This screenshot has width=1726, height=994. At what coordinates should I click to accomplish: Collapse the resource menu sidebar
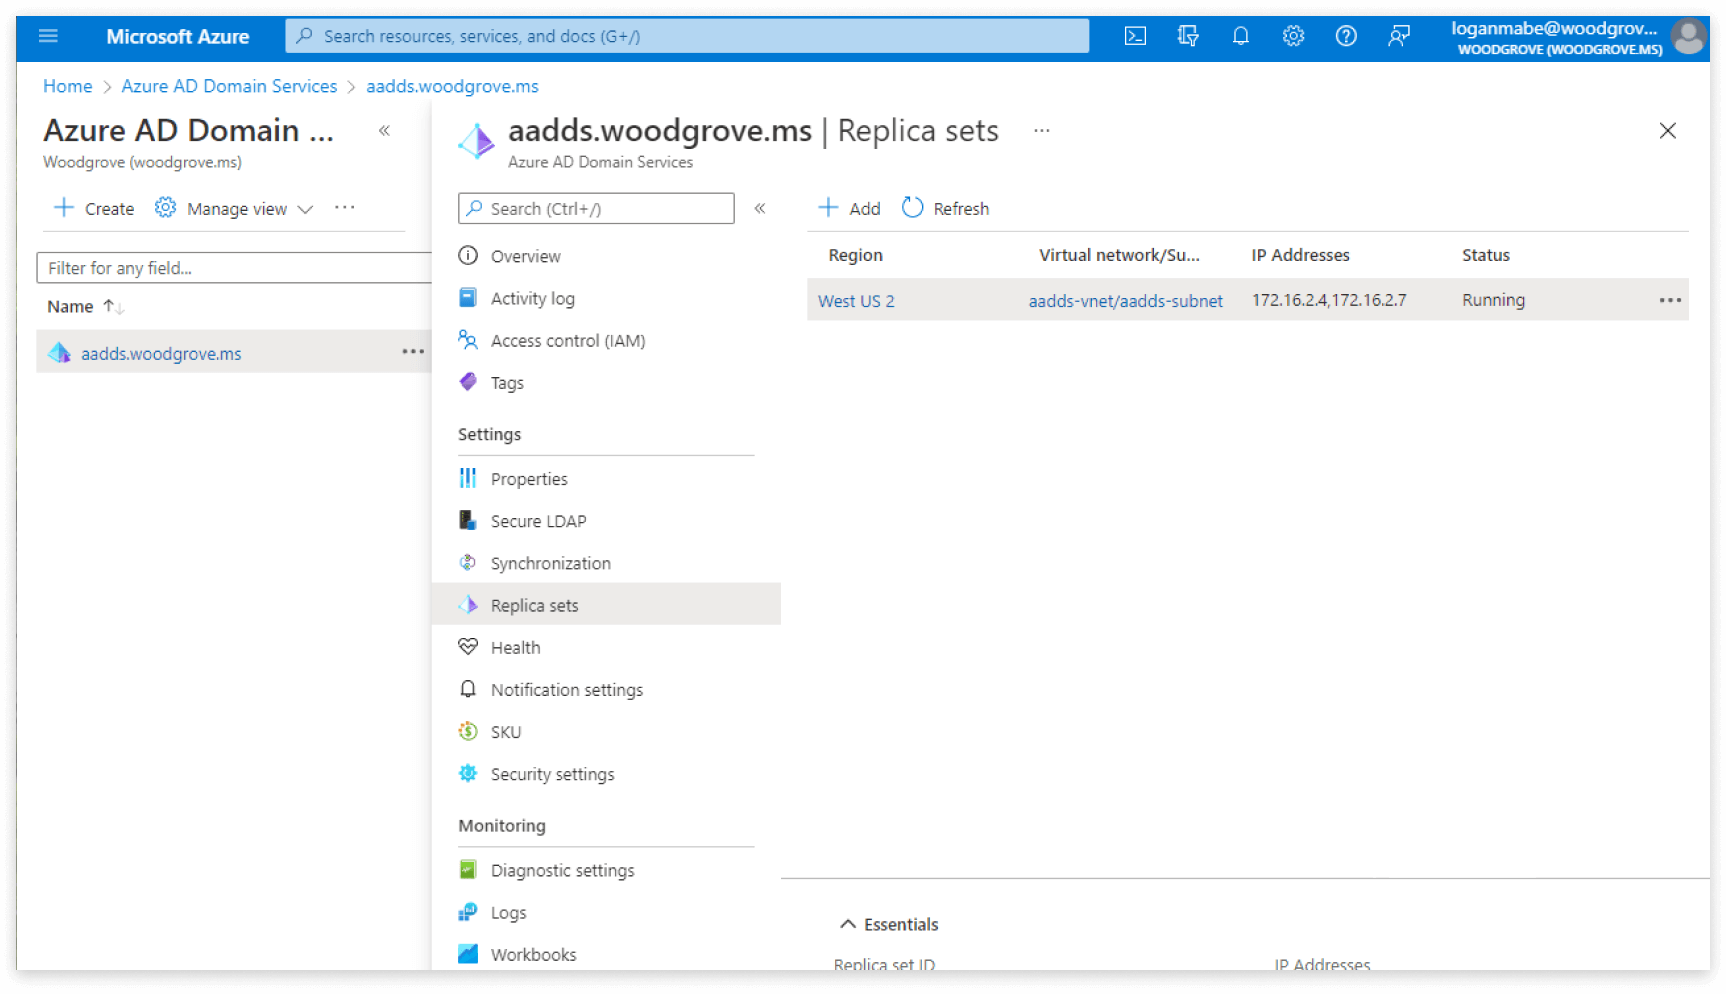click(760, 208)
